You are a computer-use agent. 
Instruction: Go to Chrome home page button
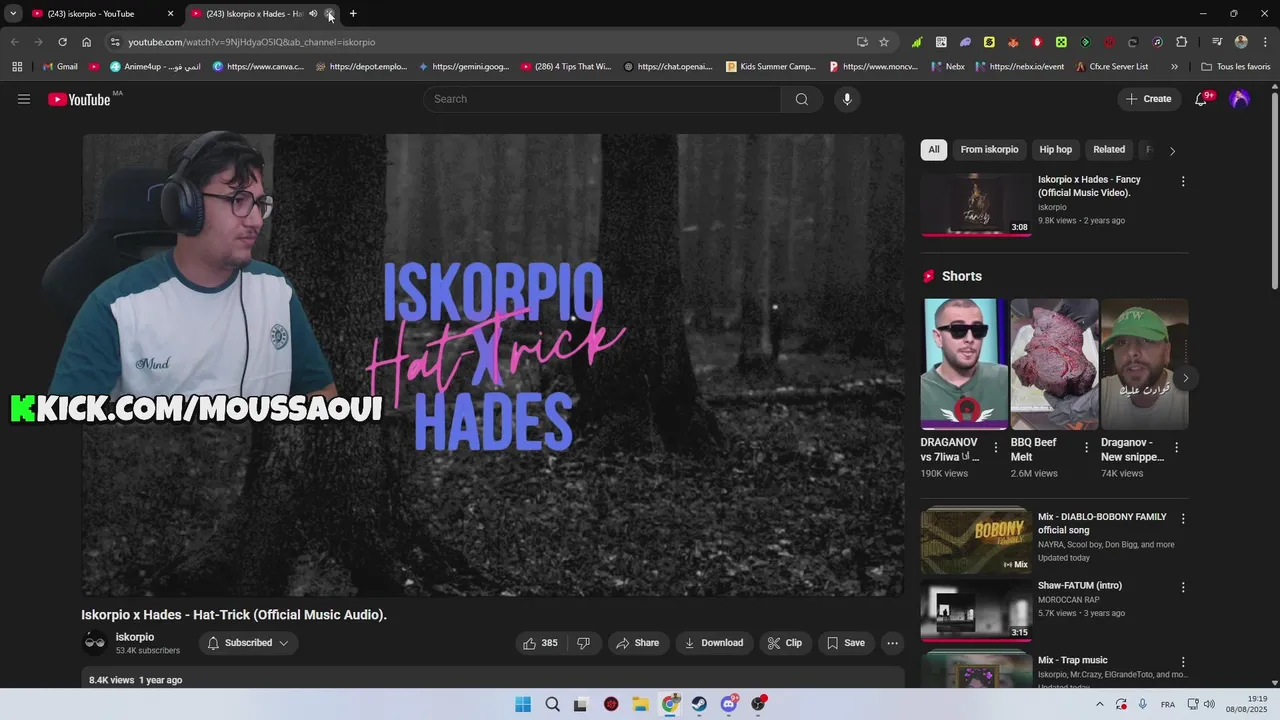click(86, 42)
